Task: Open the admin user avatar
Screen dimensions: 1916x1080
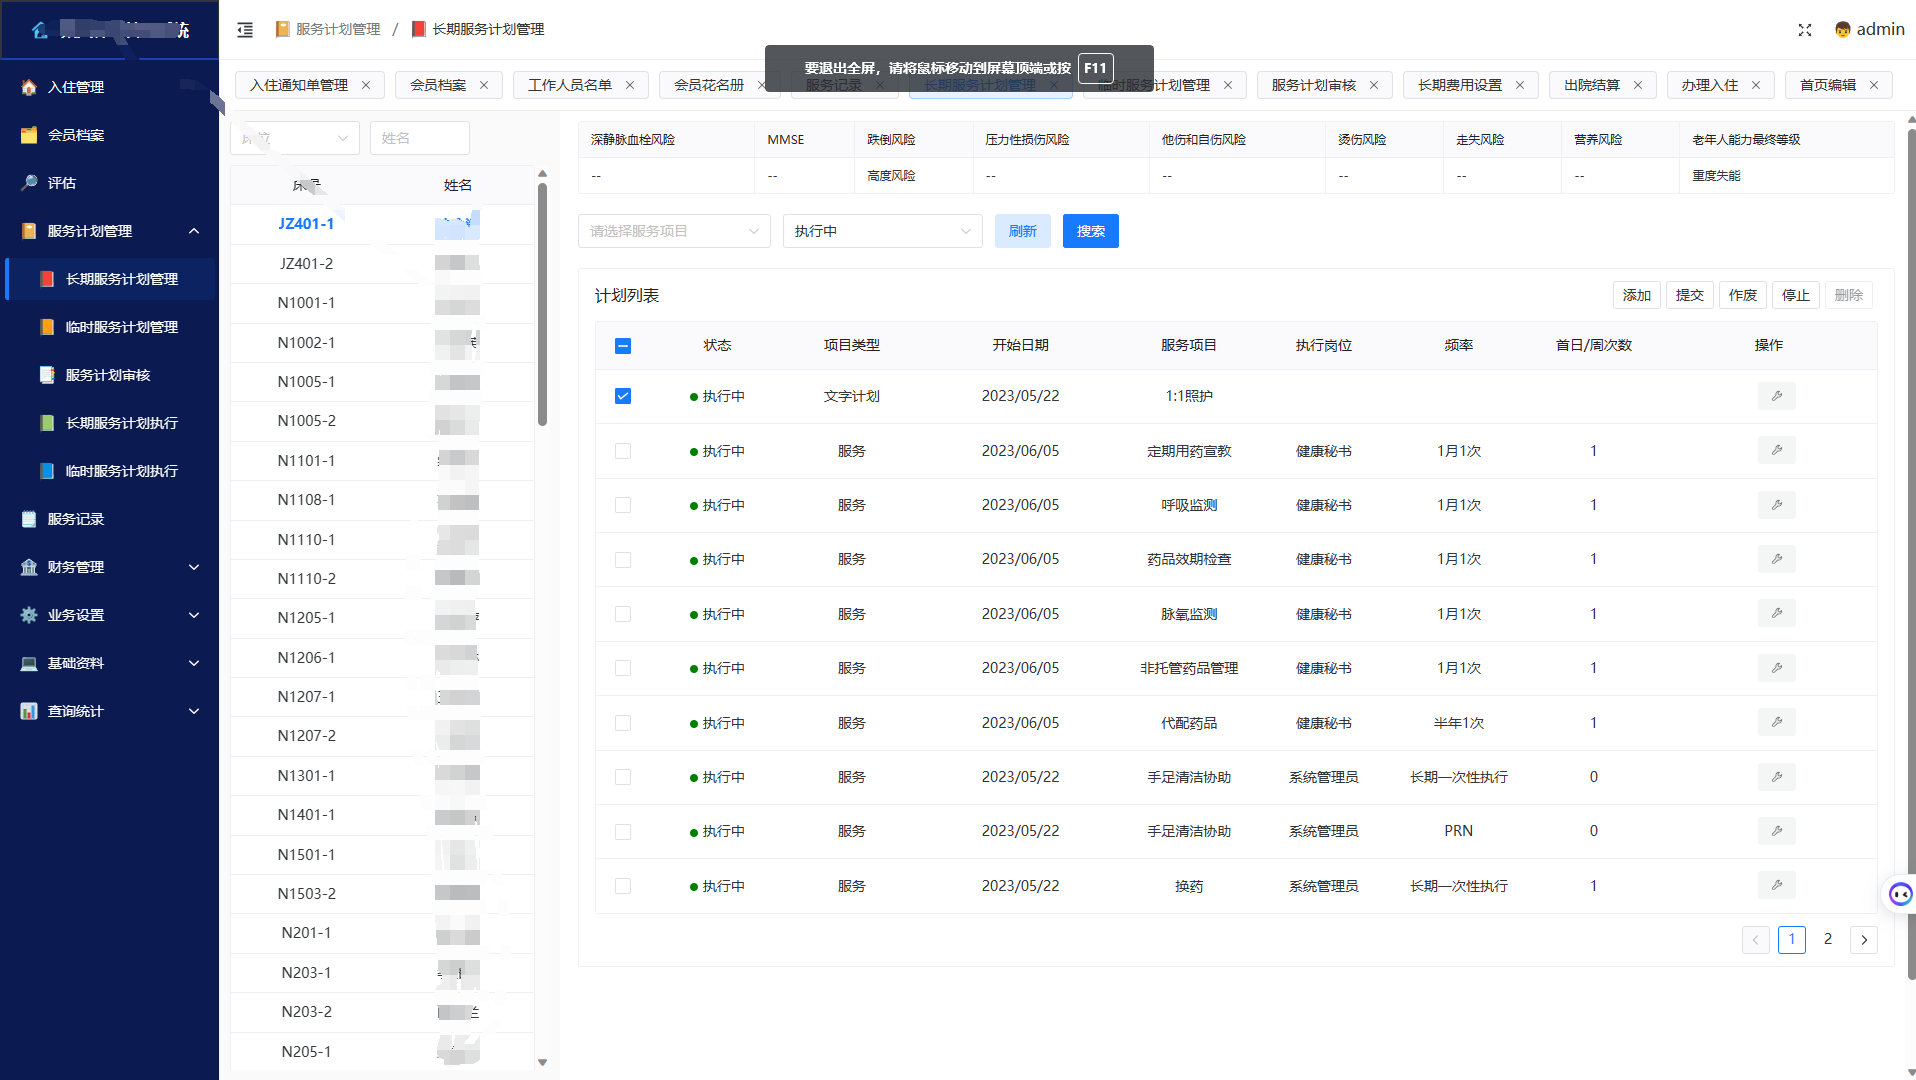Action: (x=1842, y=30)
